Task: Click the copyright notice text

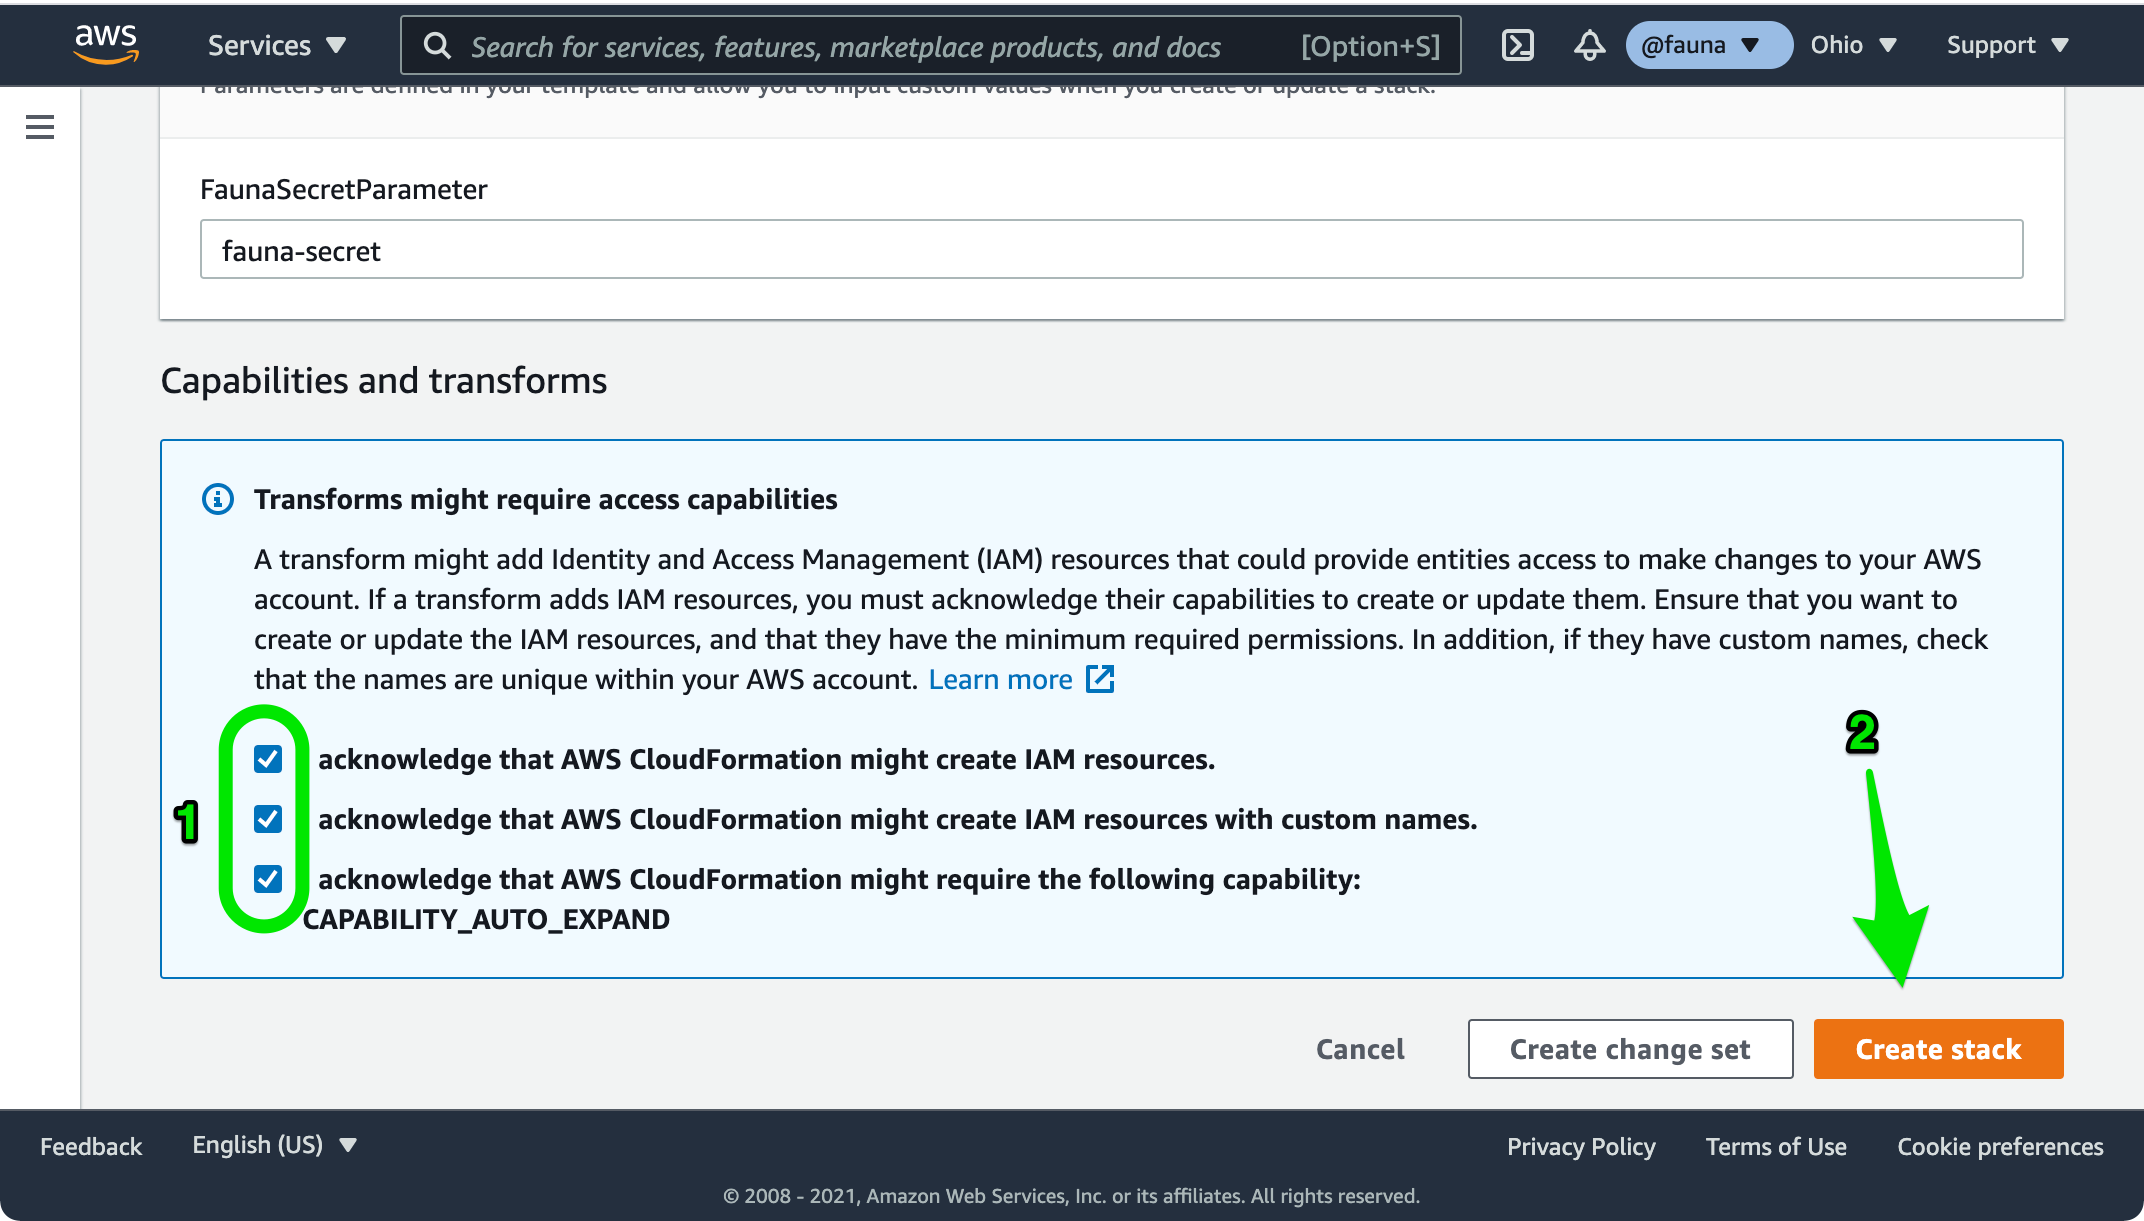Action: (x=1071, y=1196)
